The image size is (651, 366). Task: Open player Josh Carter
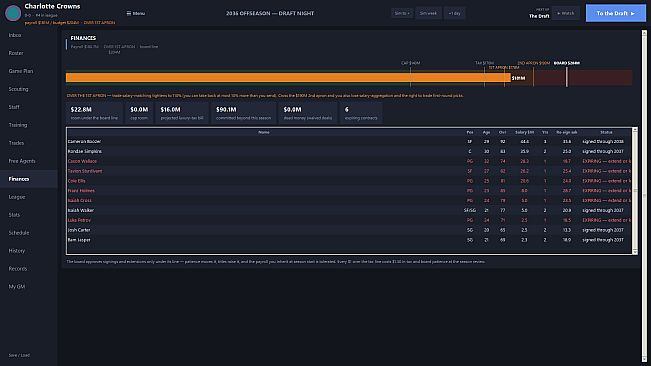[x=79, y=230]
